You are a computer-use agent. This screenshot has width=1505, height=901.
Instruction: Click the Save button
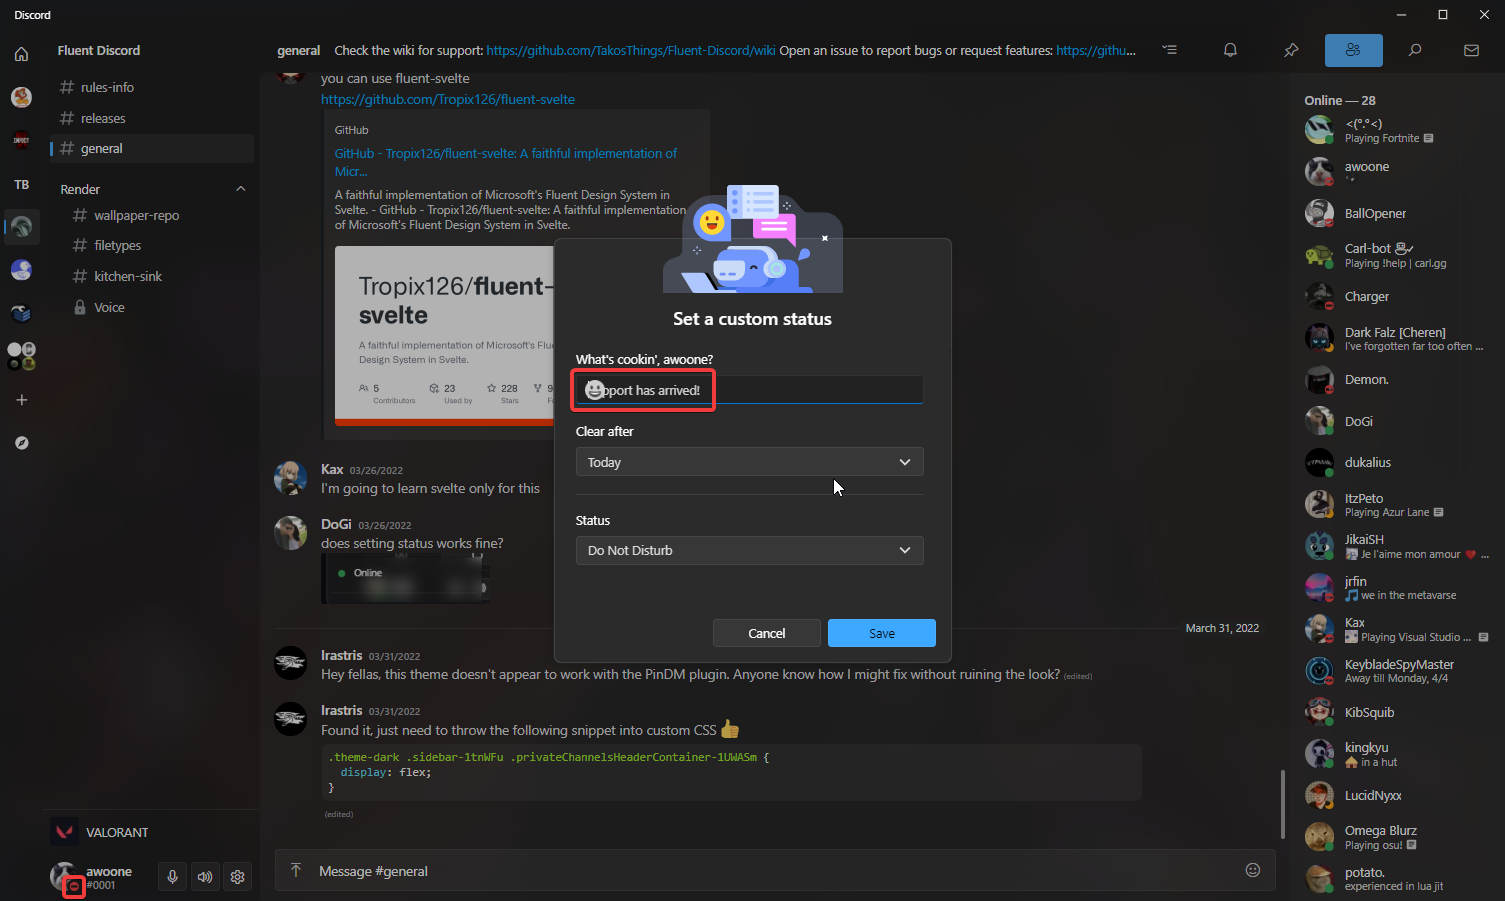[881, 633]
